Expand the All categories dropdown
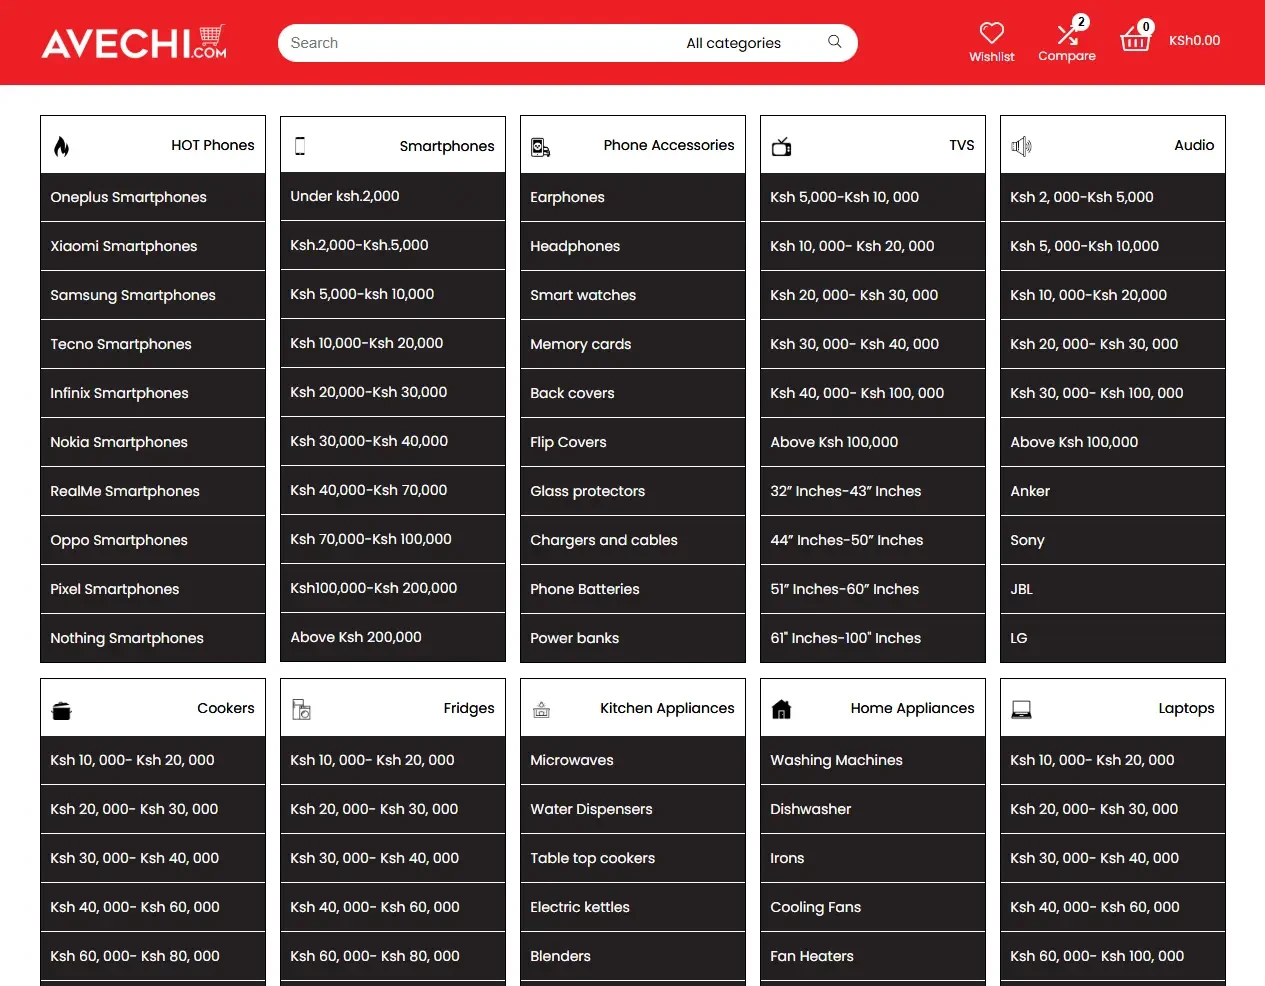Viewport: 1265px width, 986px height. [x=733, y=43]
